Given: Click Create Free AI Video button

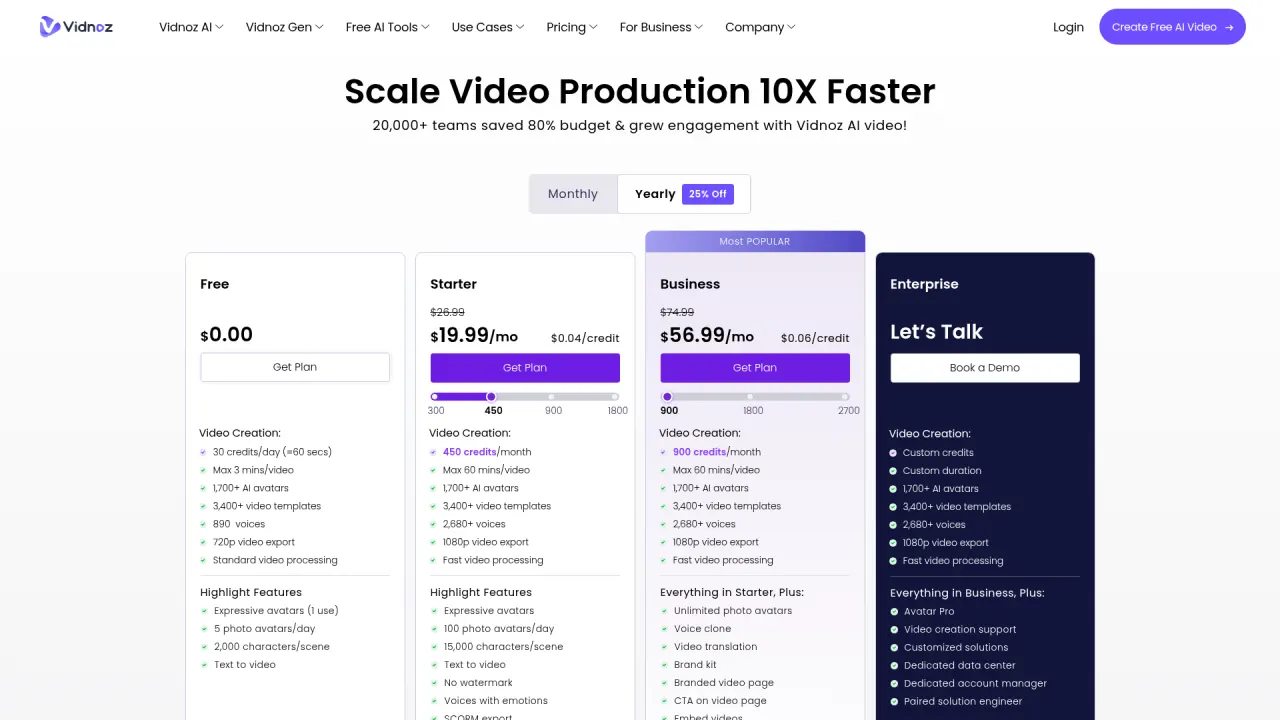Looking at the screenshot, I should coord(1172,27).
